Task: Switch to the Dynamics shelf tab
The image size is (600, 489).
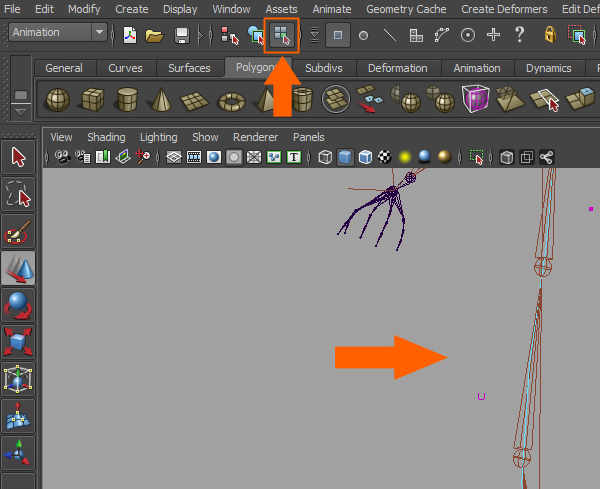Action: (x=548, y=68)
